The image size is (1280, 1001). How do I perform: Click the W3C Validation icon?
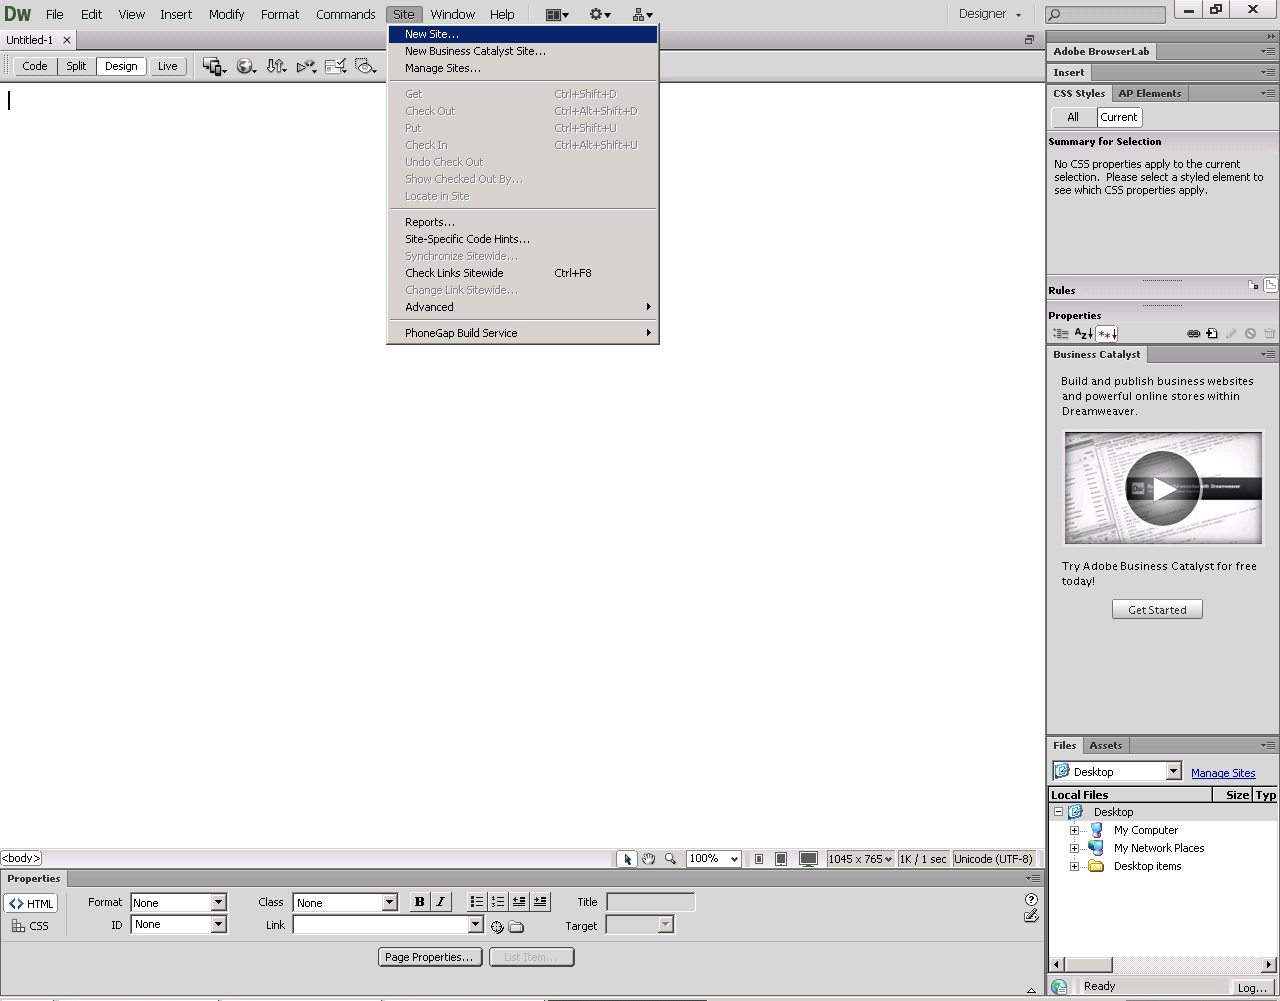coord(306,66)
